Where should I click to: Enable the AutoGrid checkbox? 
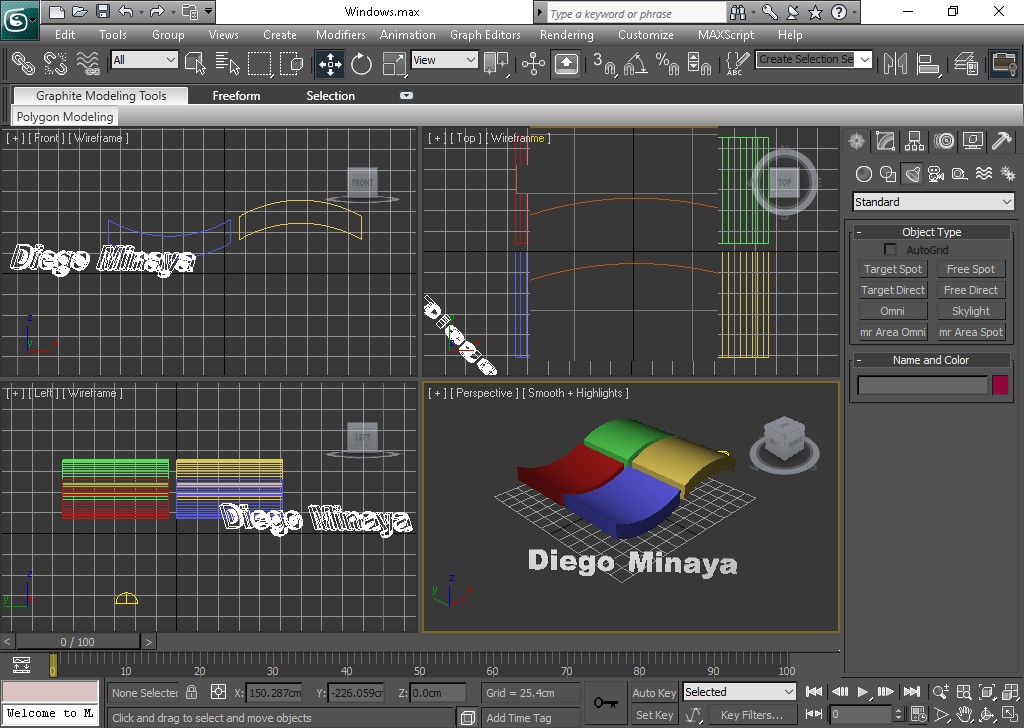889,249
